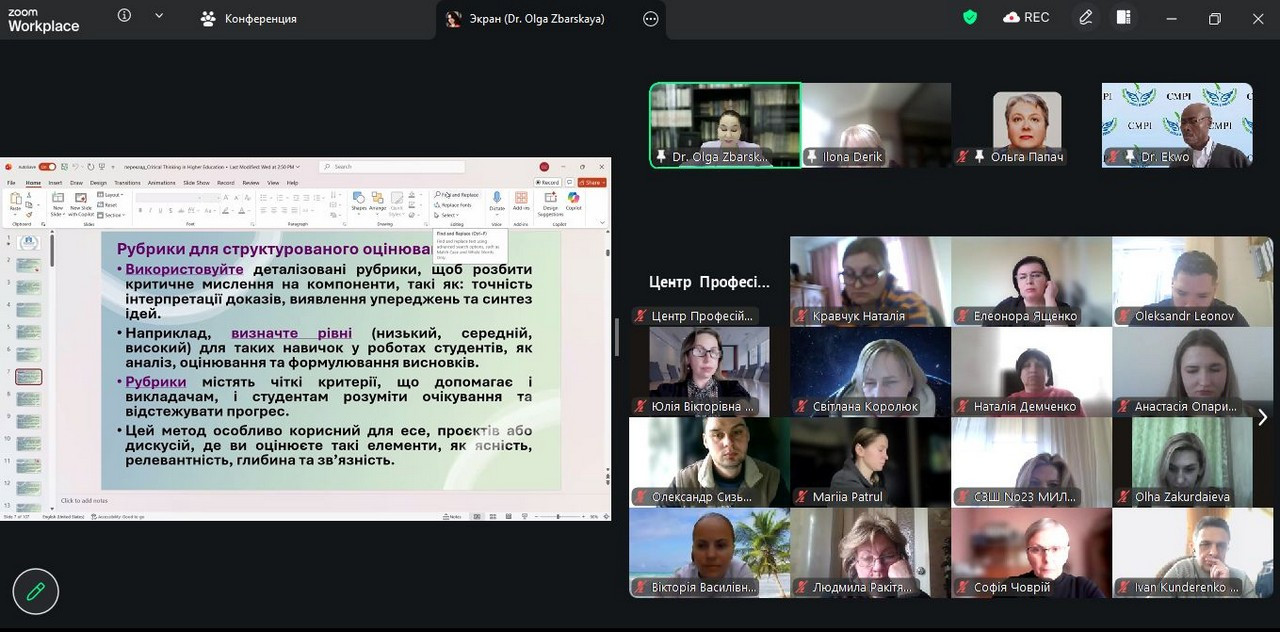
Task: Click Replace Fonts
Action: coord(453,205)
